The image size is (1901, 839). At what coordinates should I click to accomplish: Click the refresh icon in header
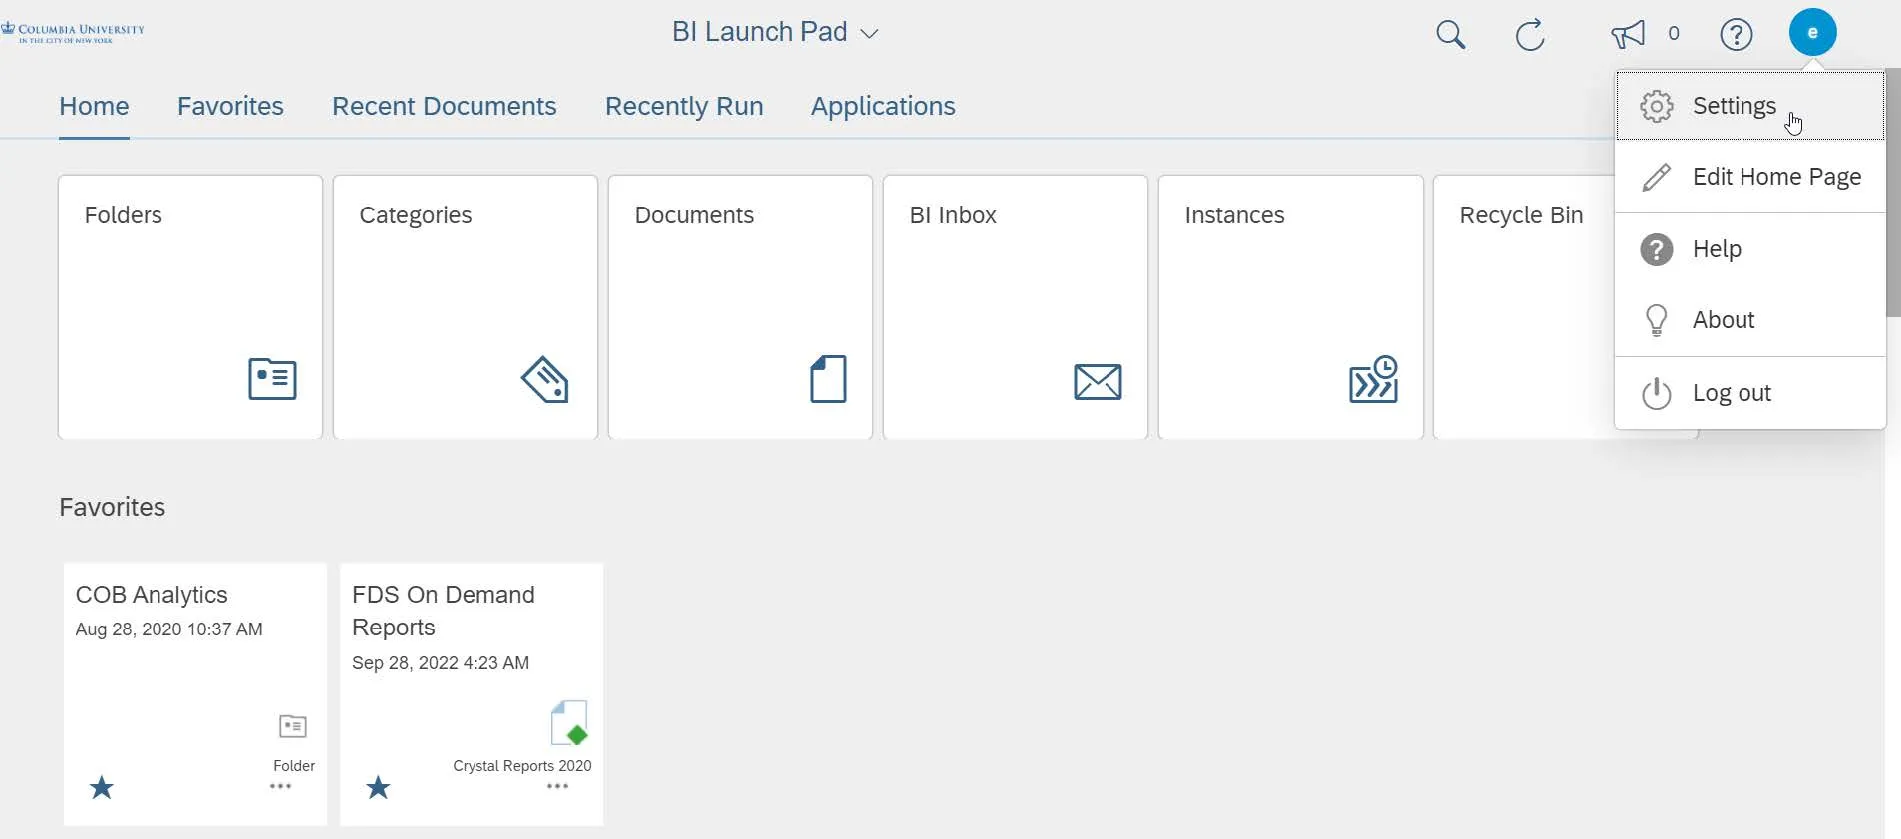[x=1530, y=35]
